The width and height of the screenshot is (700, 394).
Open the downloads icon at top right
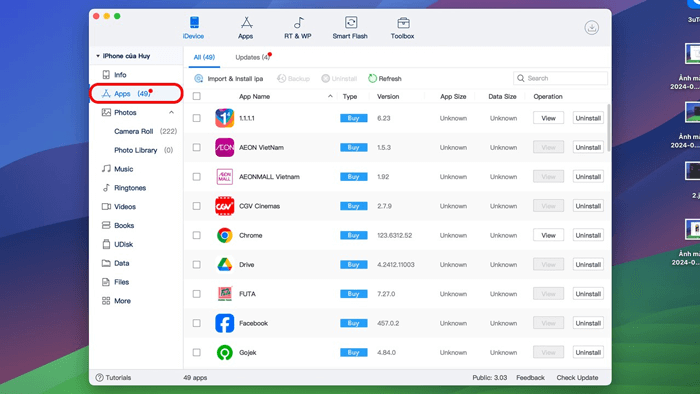(592, 28)
